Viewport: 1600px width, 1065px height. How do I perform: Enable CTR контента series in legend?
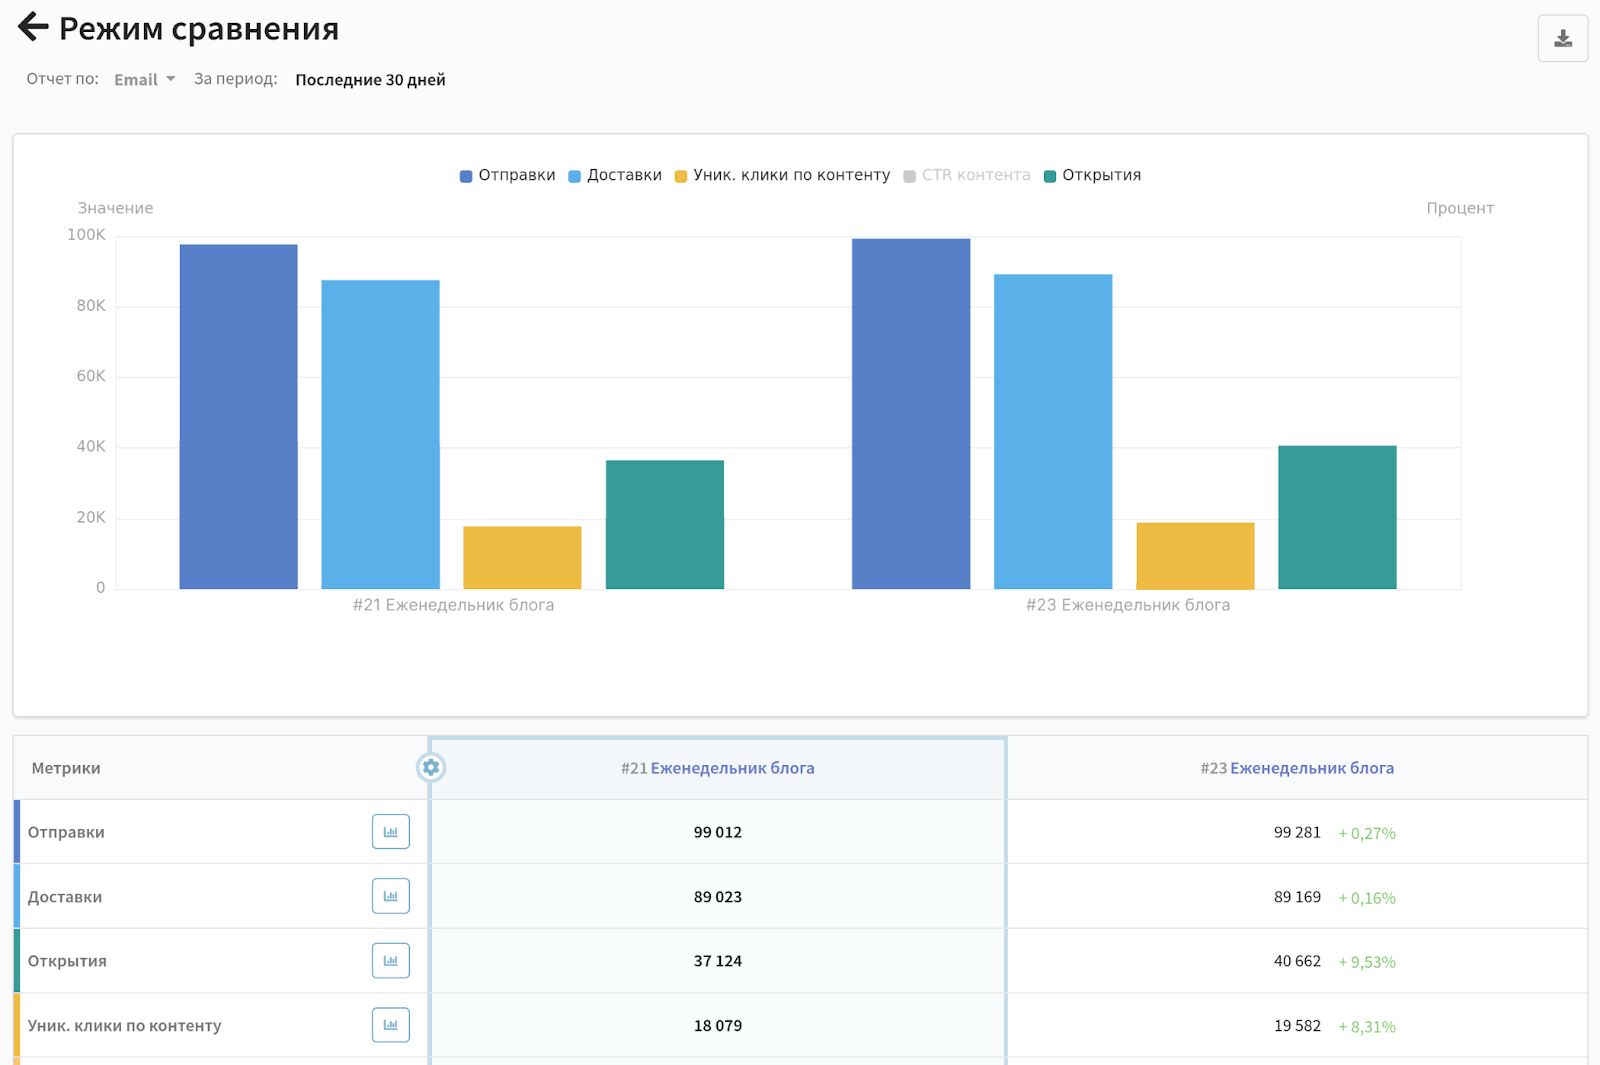pos(967,175)
